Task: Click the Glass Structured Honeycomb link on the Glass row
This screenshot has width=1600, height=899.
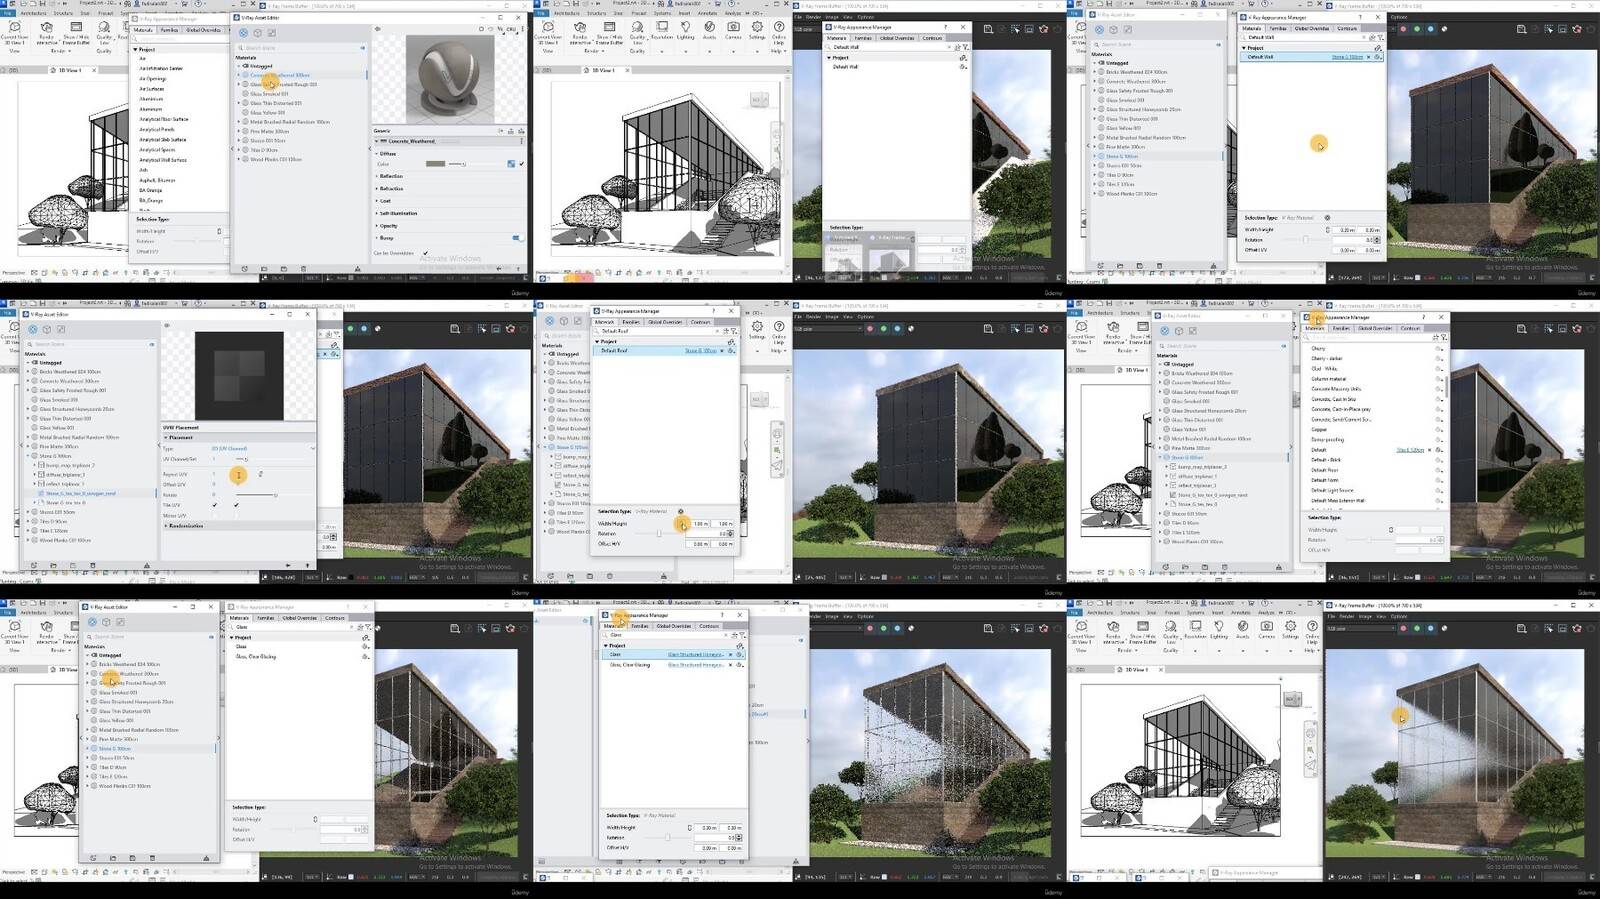Action: tap(696, 654)
